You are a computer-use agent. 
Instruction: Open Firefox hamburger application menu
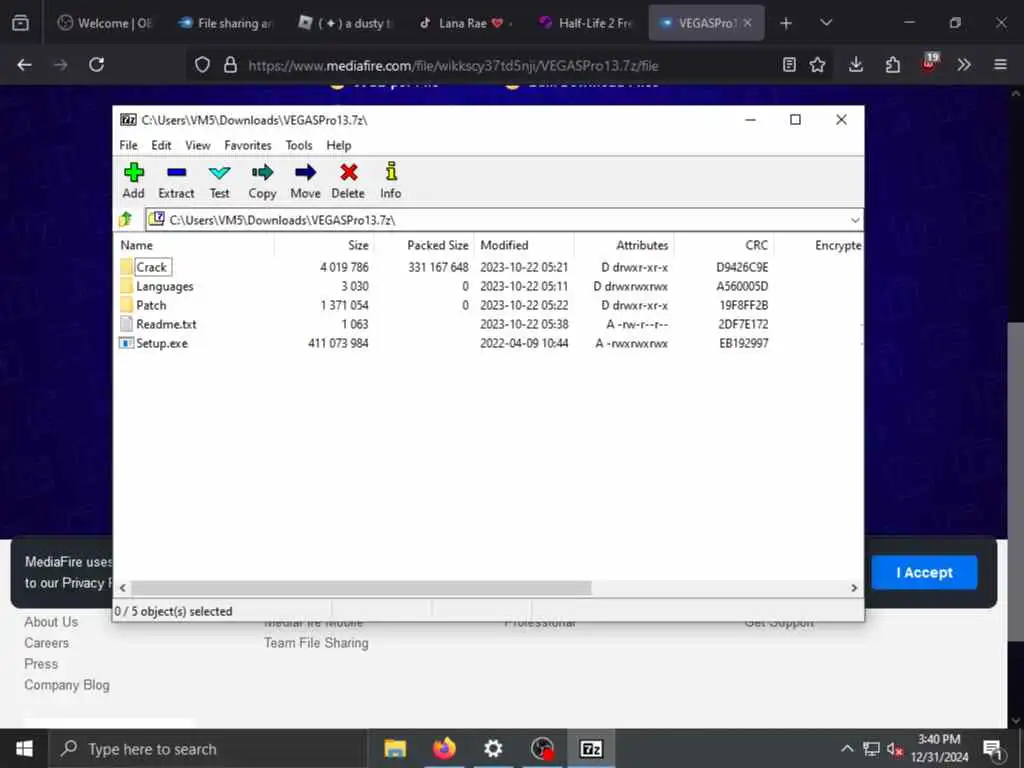point(1000,65)
